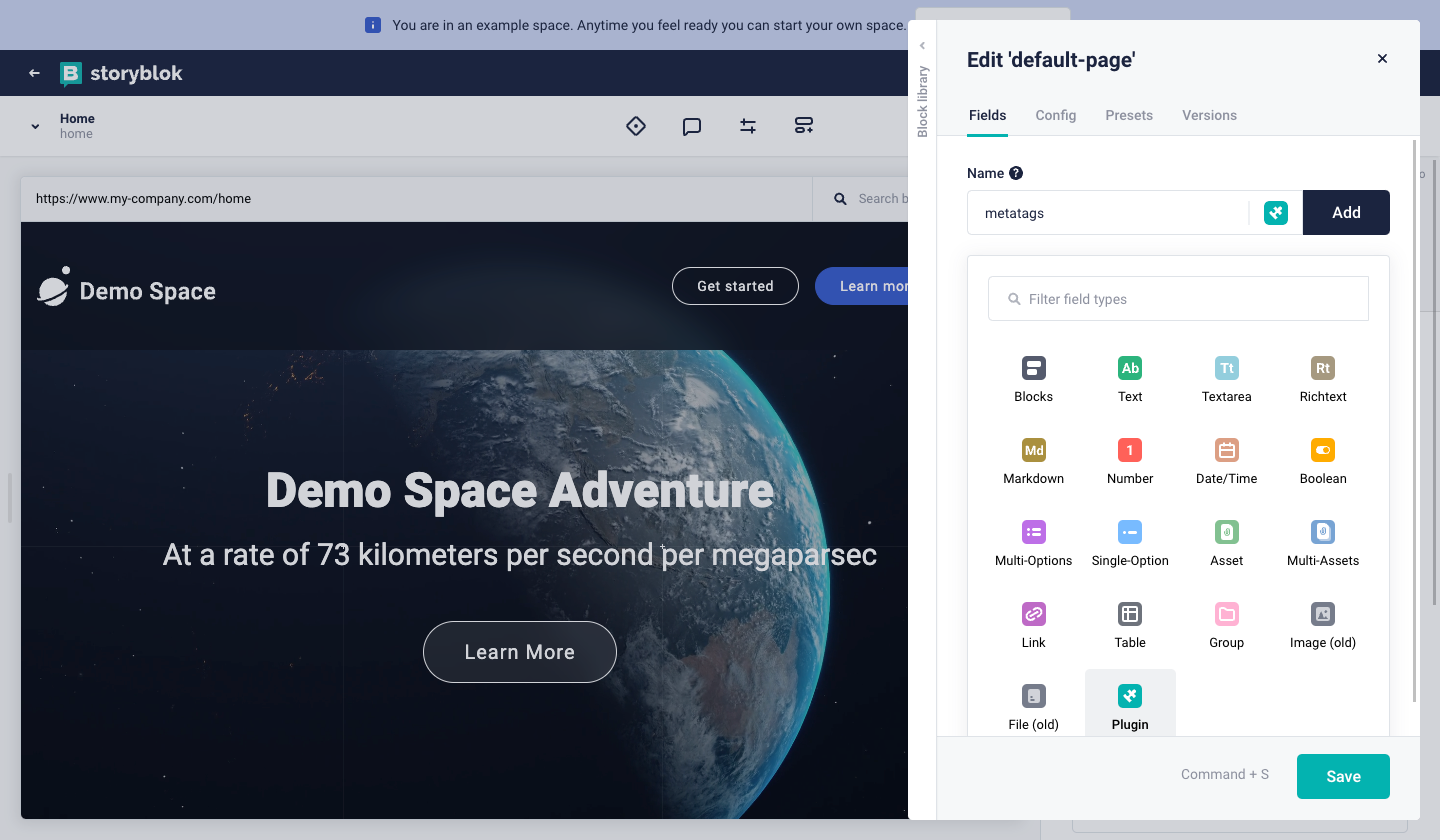Open field type selector beside name input
The height and width of the screenshot is (840, 1440).
click(1275, 213)
